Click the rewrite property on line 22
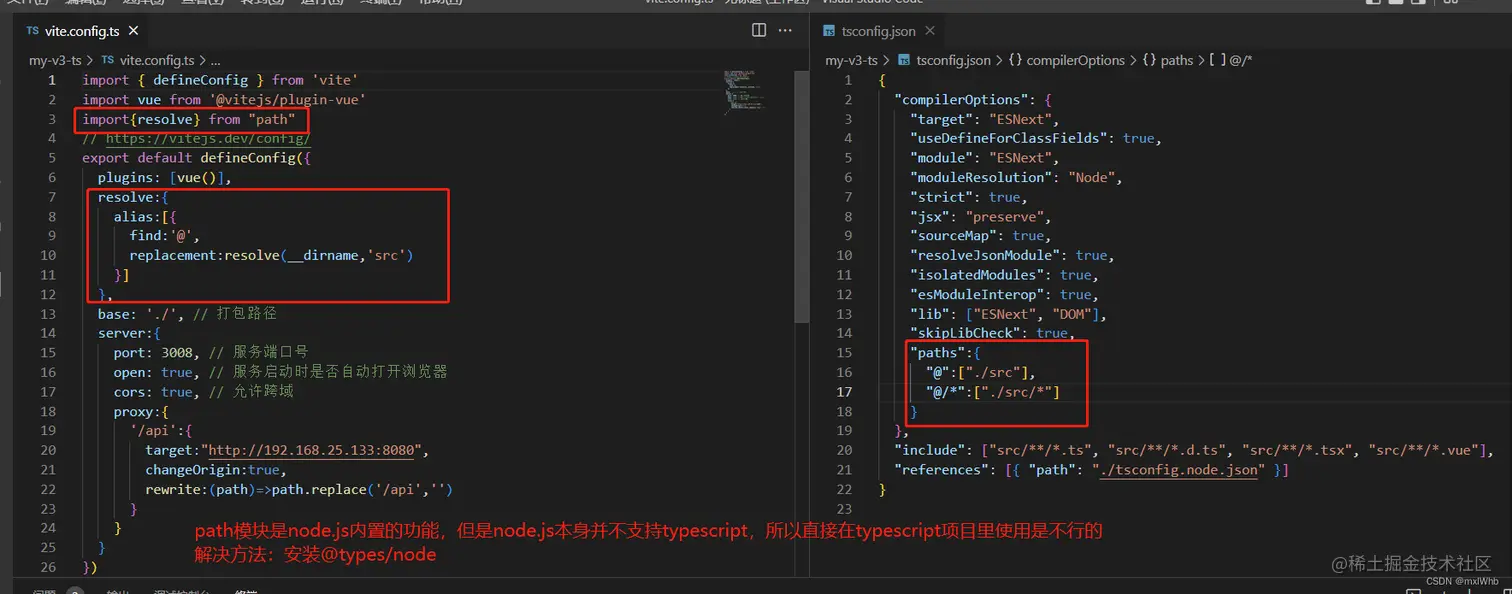This screenshot has height=594, width=1512. pyautogui.click(x=173, y=489)
